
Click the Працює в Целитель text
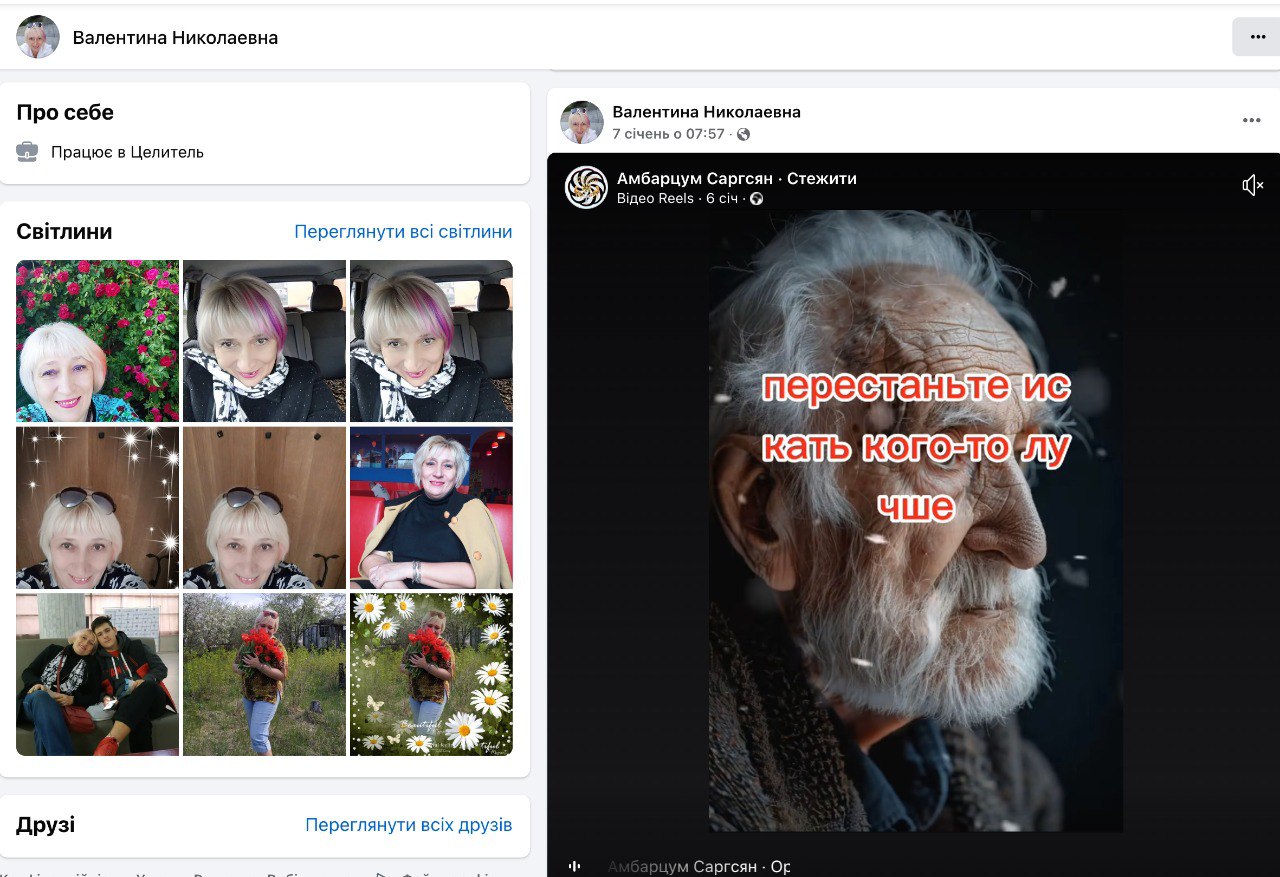tap(127, 152)
